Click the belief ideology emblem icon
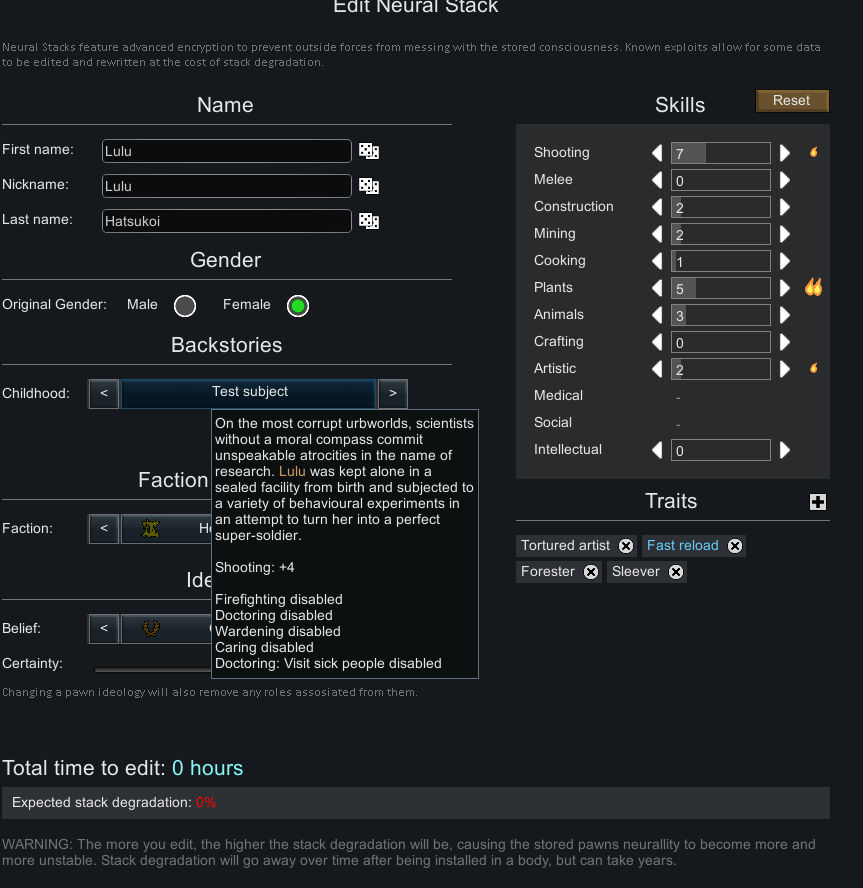Screen dimensions: 863x888 point(151,628)
